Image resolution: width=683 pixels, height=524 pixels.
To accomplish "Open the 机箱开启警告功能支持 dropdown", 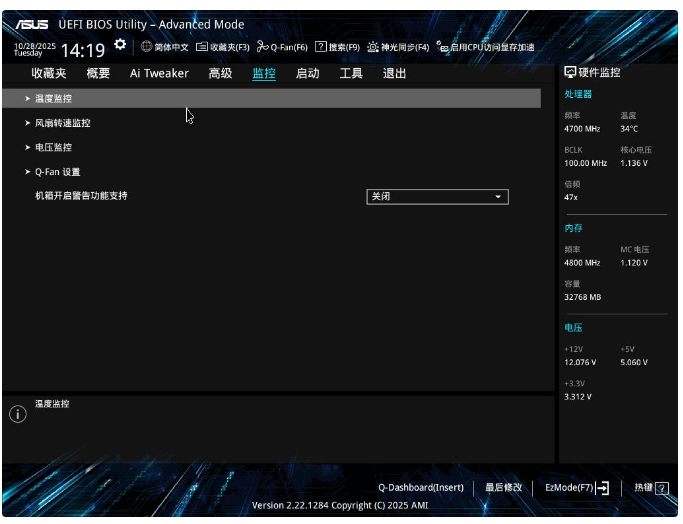I will point(437,197).
